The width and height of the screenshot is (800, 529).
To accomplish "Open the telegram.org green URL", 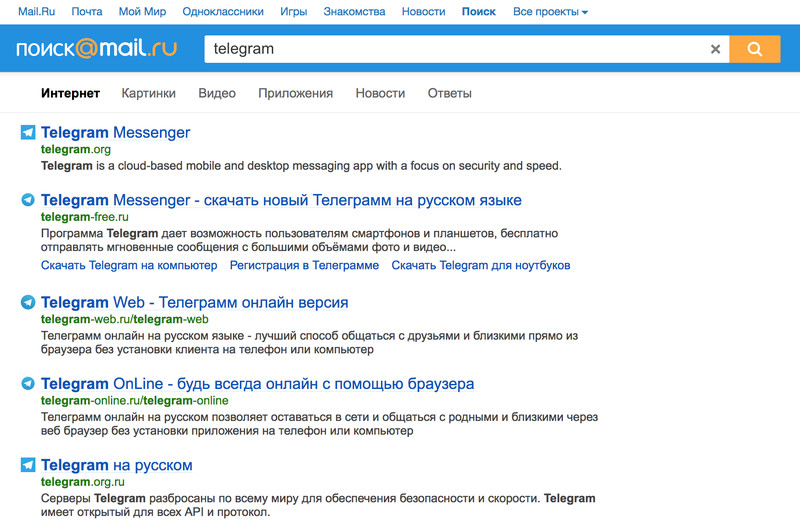I will tap(76, 149).
